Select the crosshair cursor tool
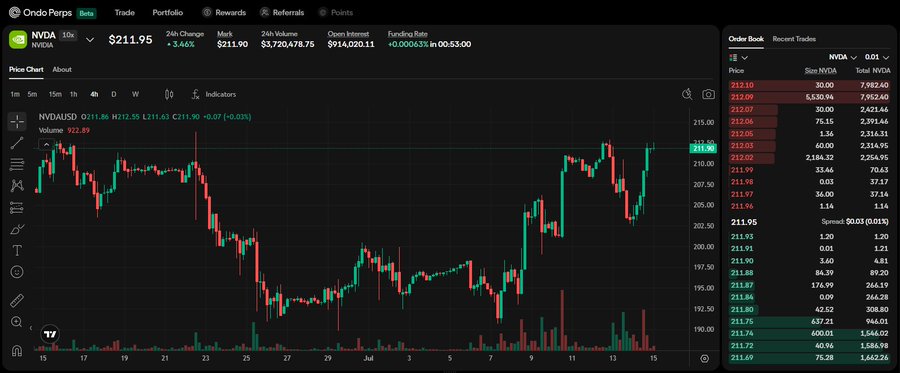 click(17, 121)
